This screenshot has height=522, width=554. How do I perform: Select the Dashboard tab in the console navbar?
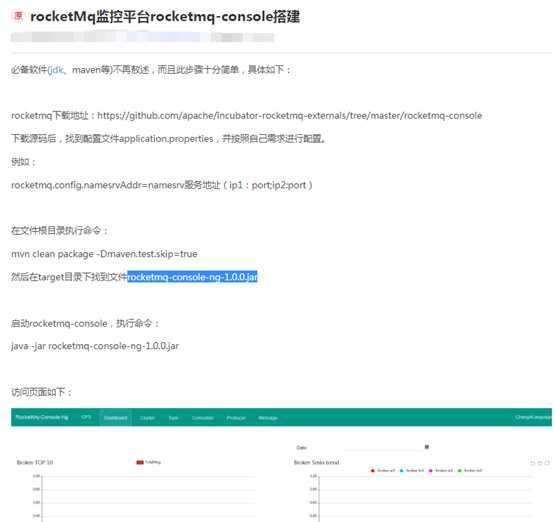(x=116, y=418)
